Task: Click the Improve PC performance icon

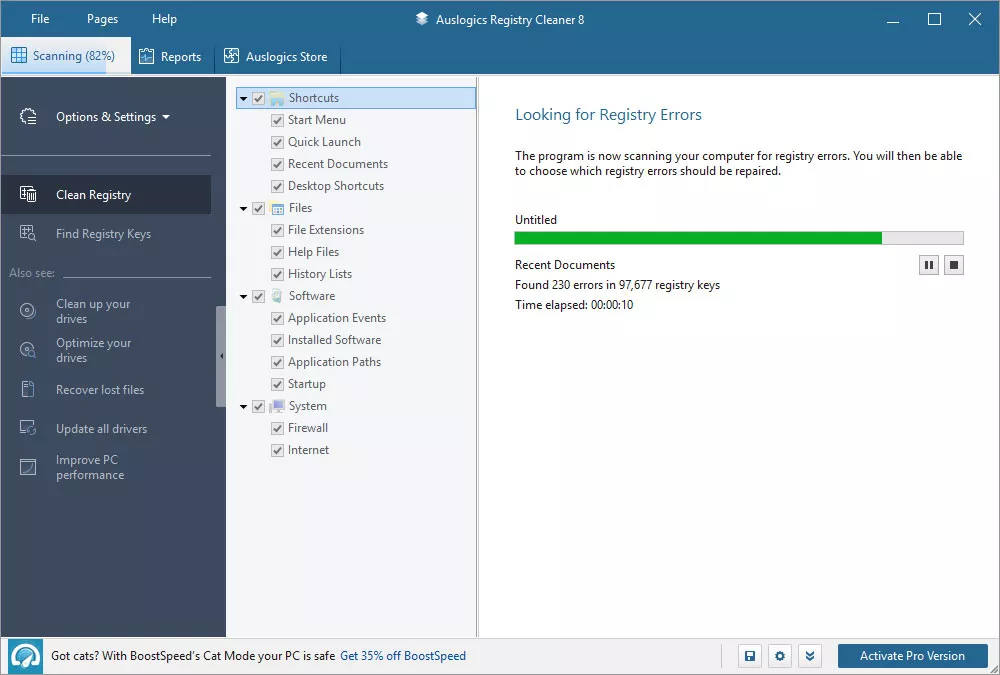Action: [x=28, y=467]
